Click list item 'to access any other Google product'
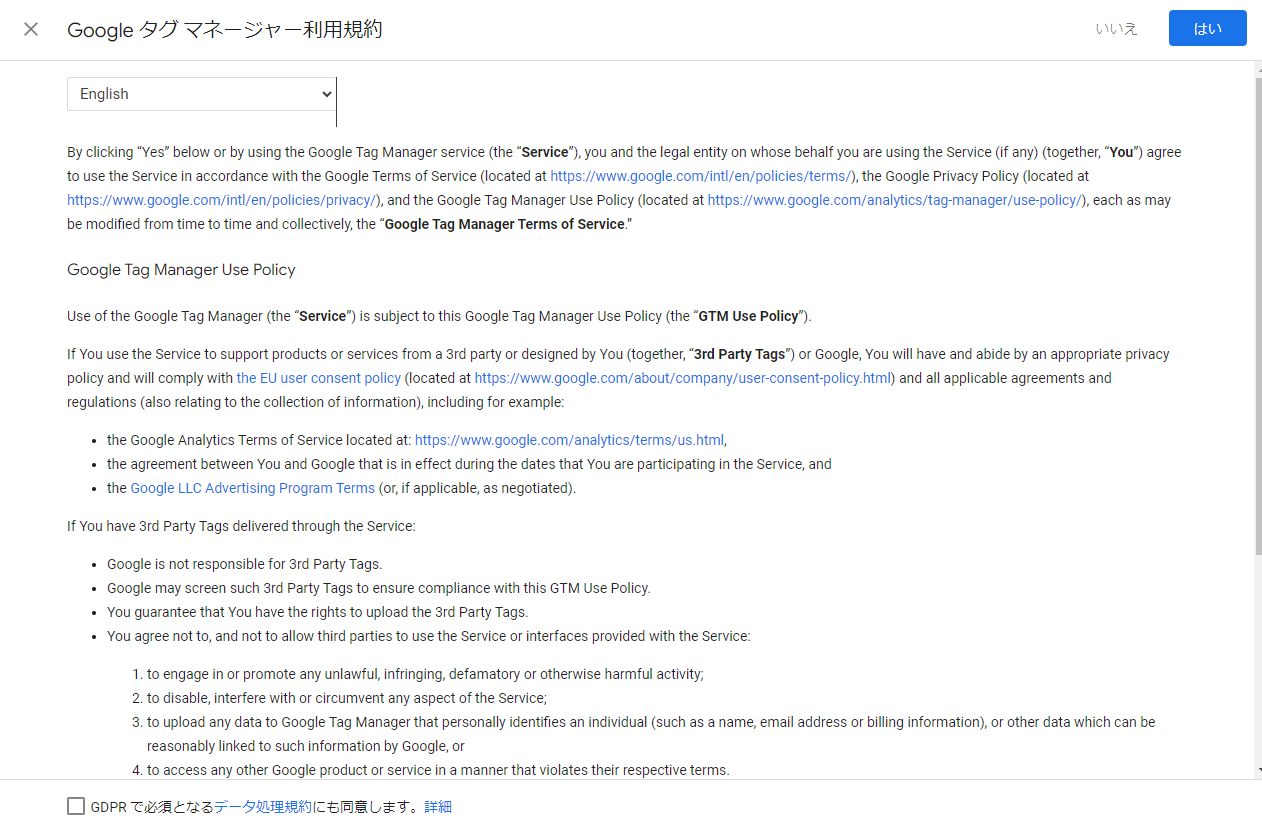The width and height of the screenshot is (1262, 827). 438,770
